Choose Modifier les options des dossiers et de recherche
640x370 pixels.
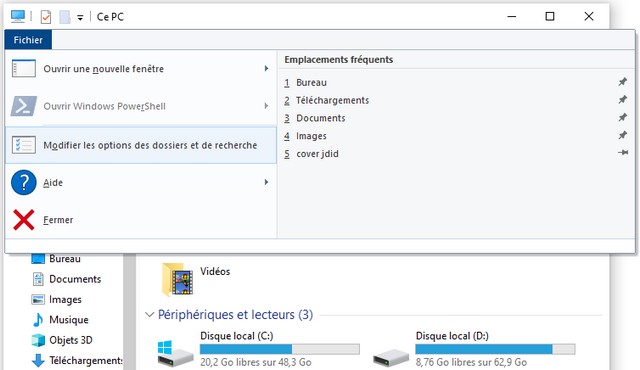pyautogui.click(x=141, y=145)
